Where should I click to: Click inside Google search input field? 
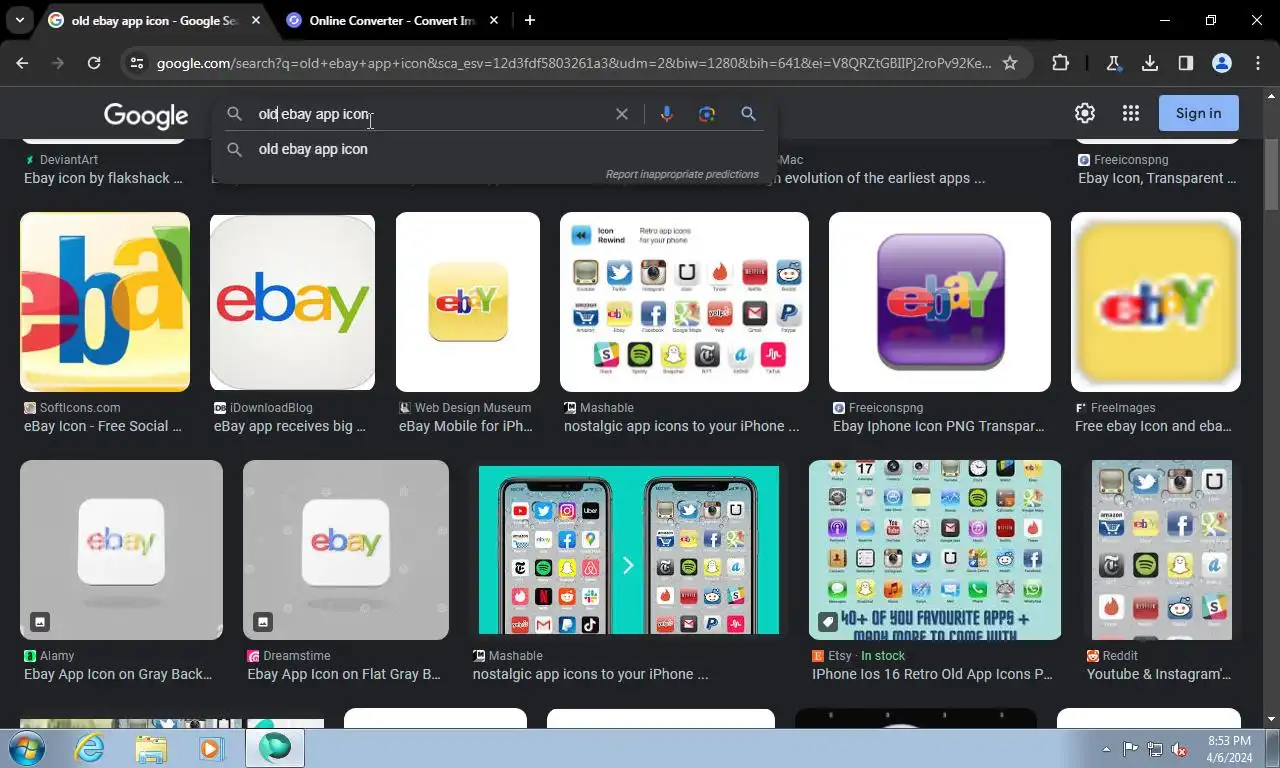430,114
